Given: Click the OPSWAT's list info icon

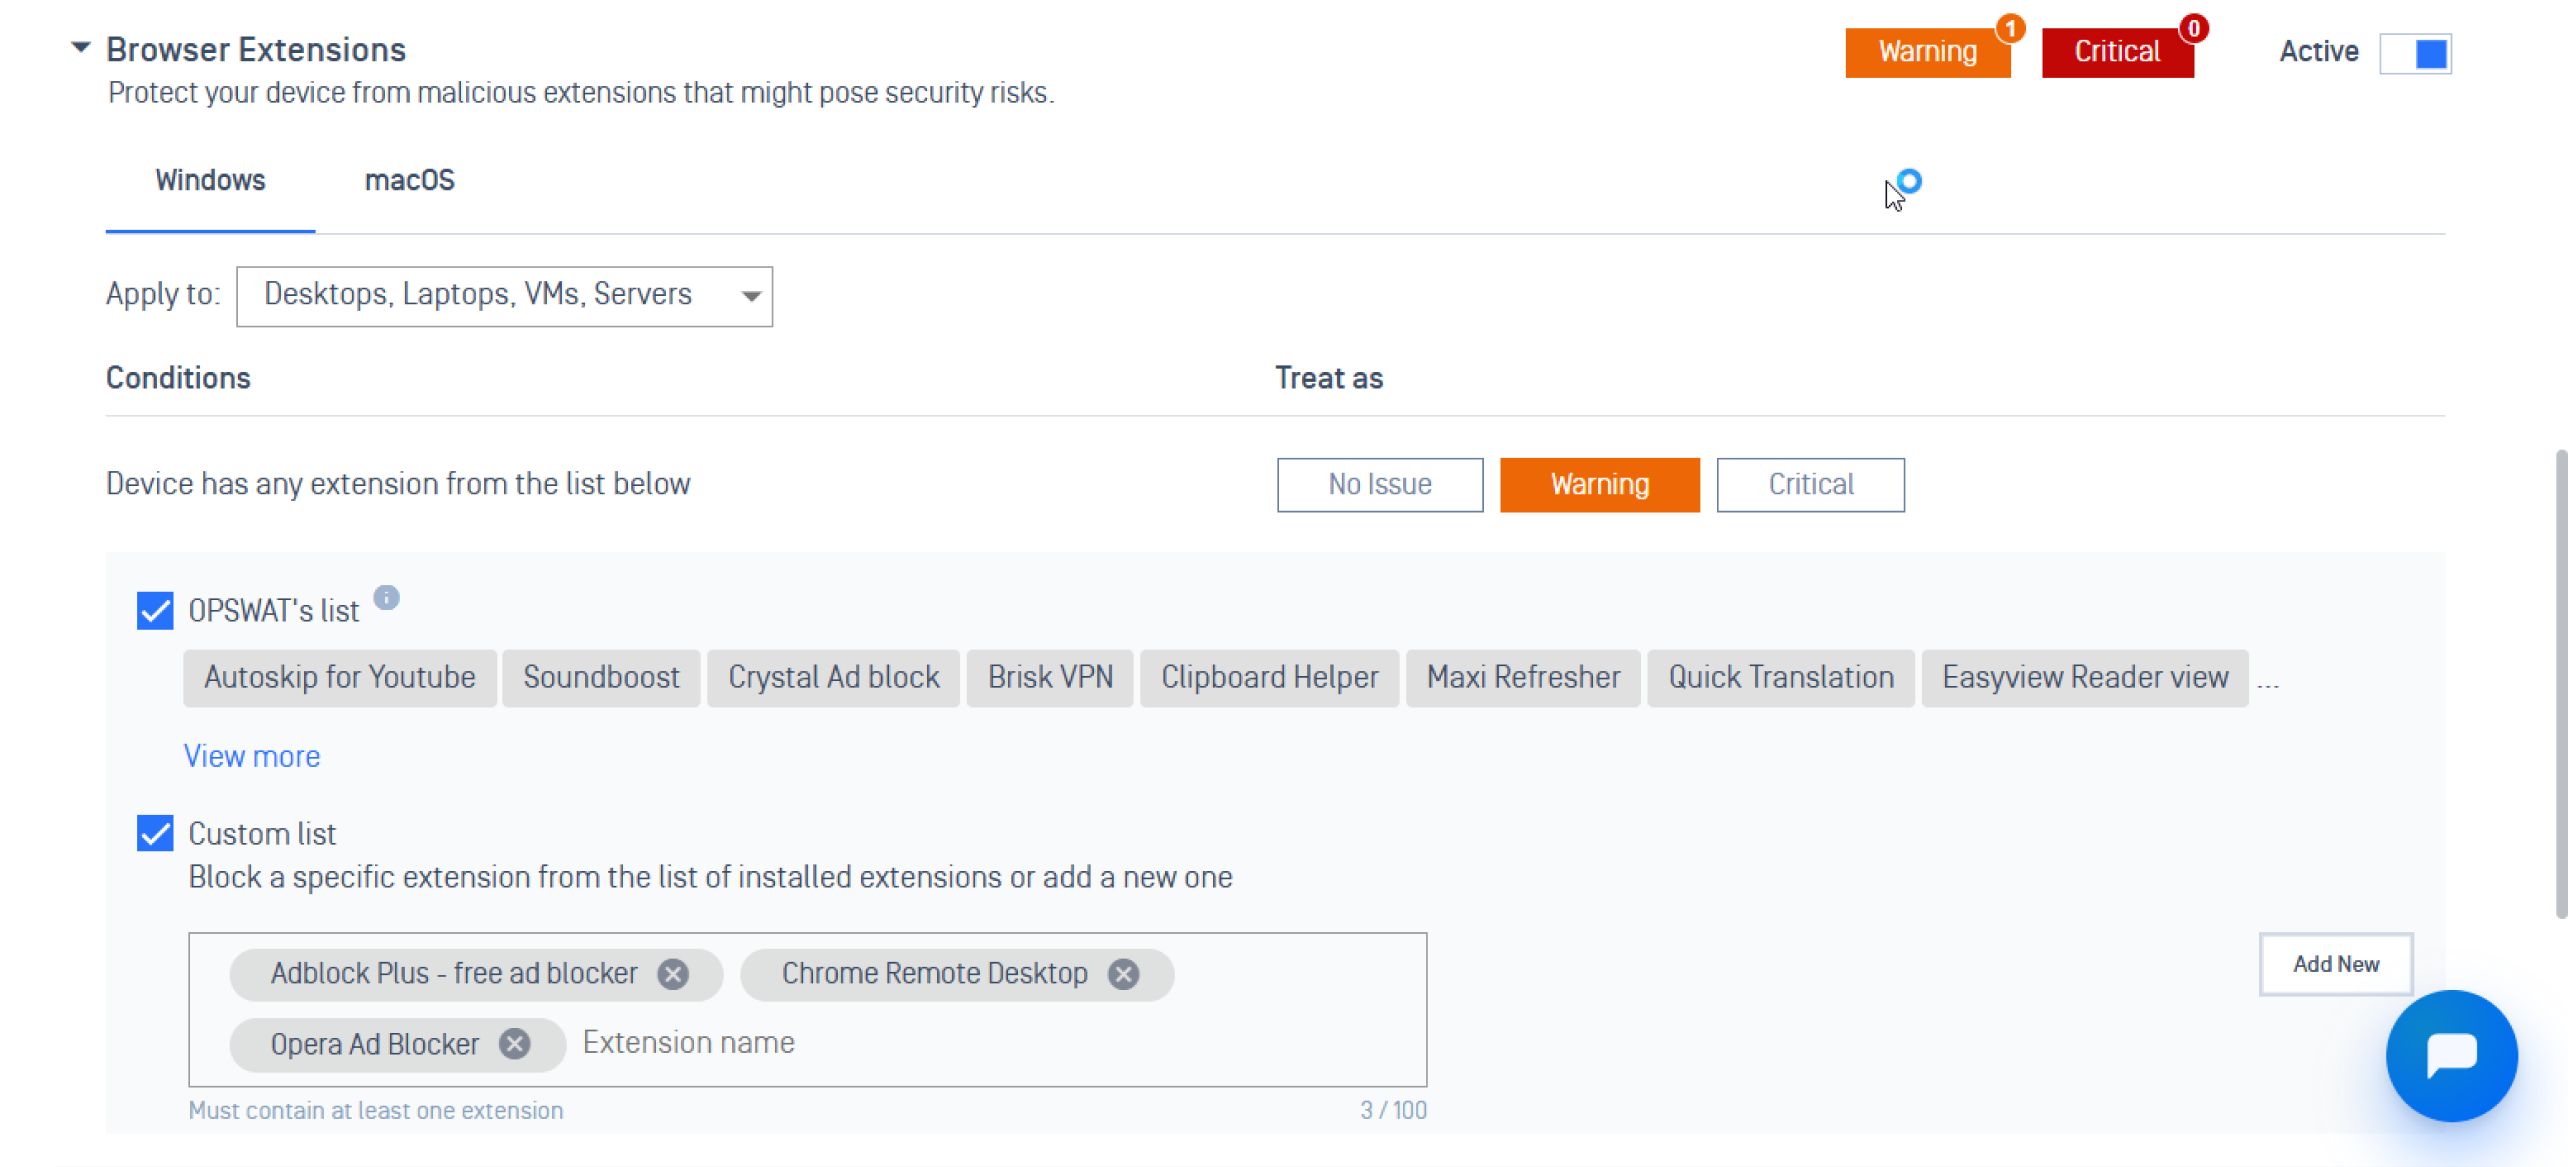Looking at the screenshot, I should (x=386, y=598).
